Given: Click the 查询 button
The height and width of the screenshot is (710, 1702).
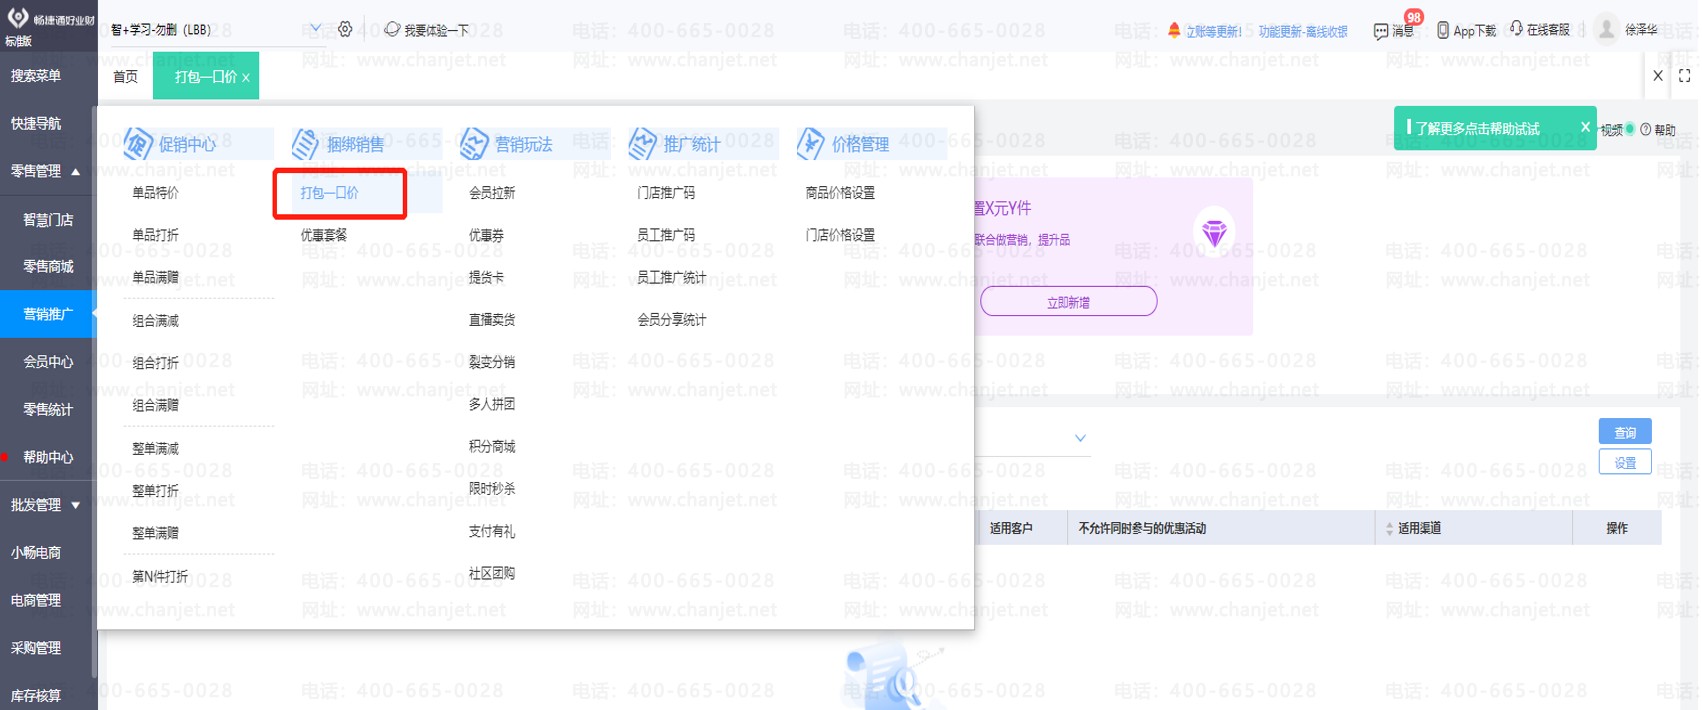Looking at the screenshot, I should [1625, 432].
